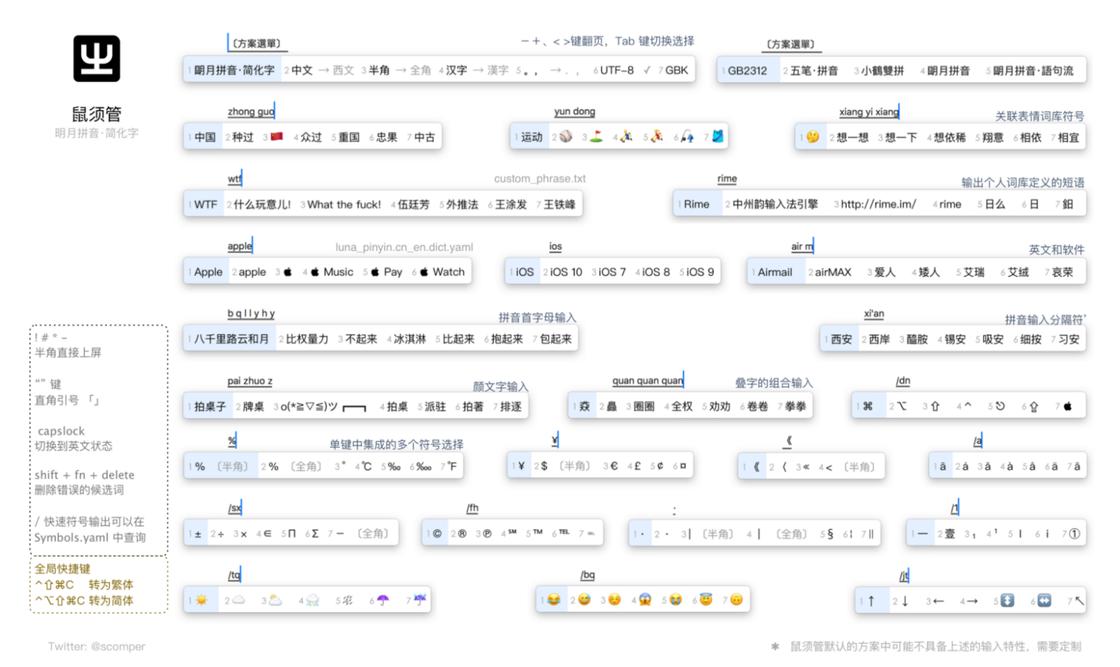
Task: Choose the purple umbrella candidate numbered 6
Action: [x=383, y=600]
